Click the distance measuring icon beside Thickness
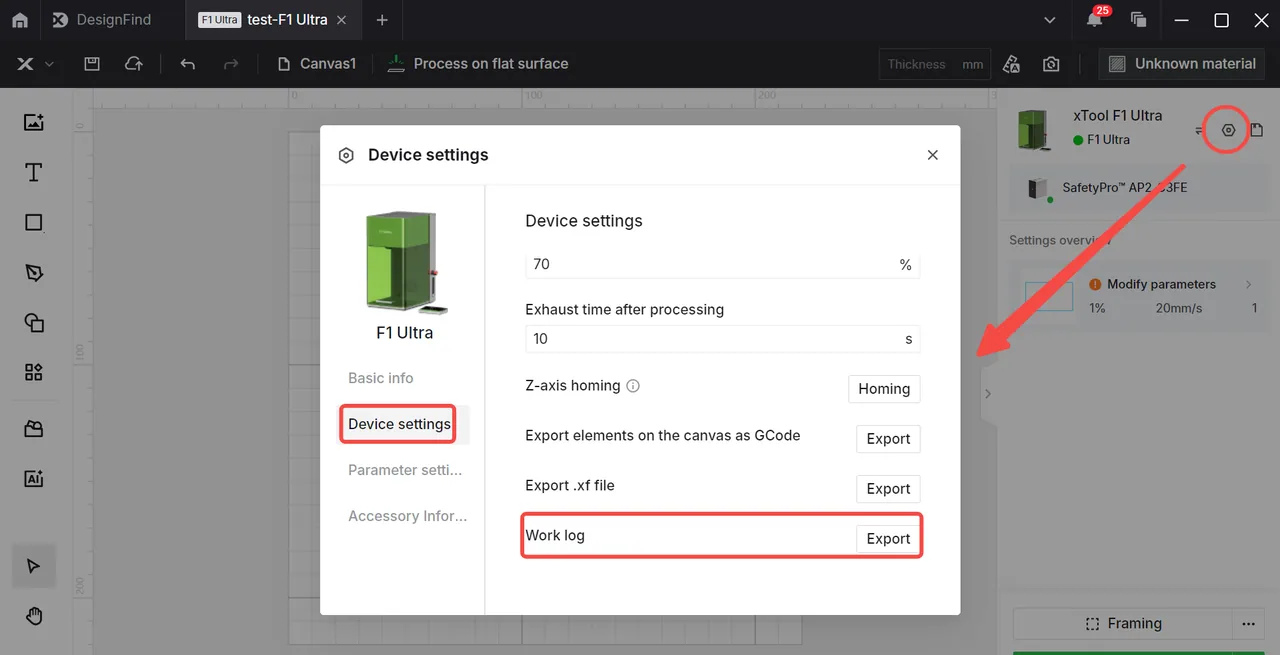Screen dimensions: 1280x655 (x=1011, y=64)
